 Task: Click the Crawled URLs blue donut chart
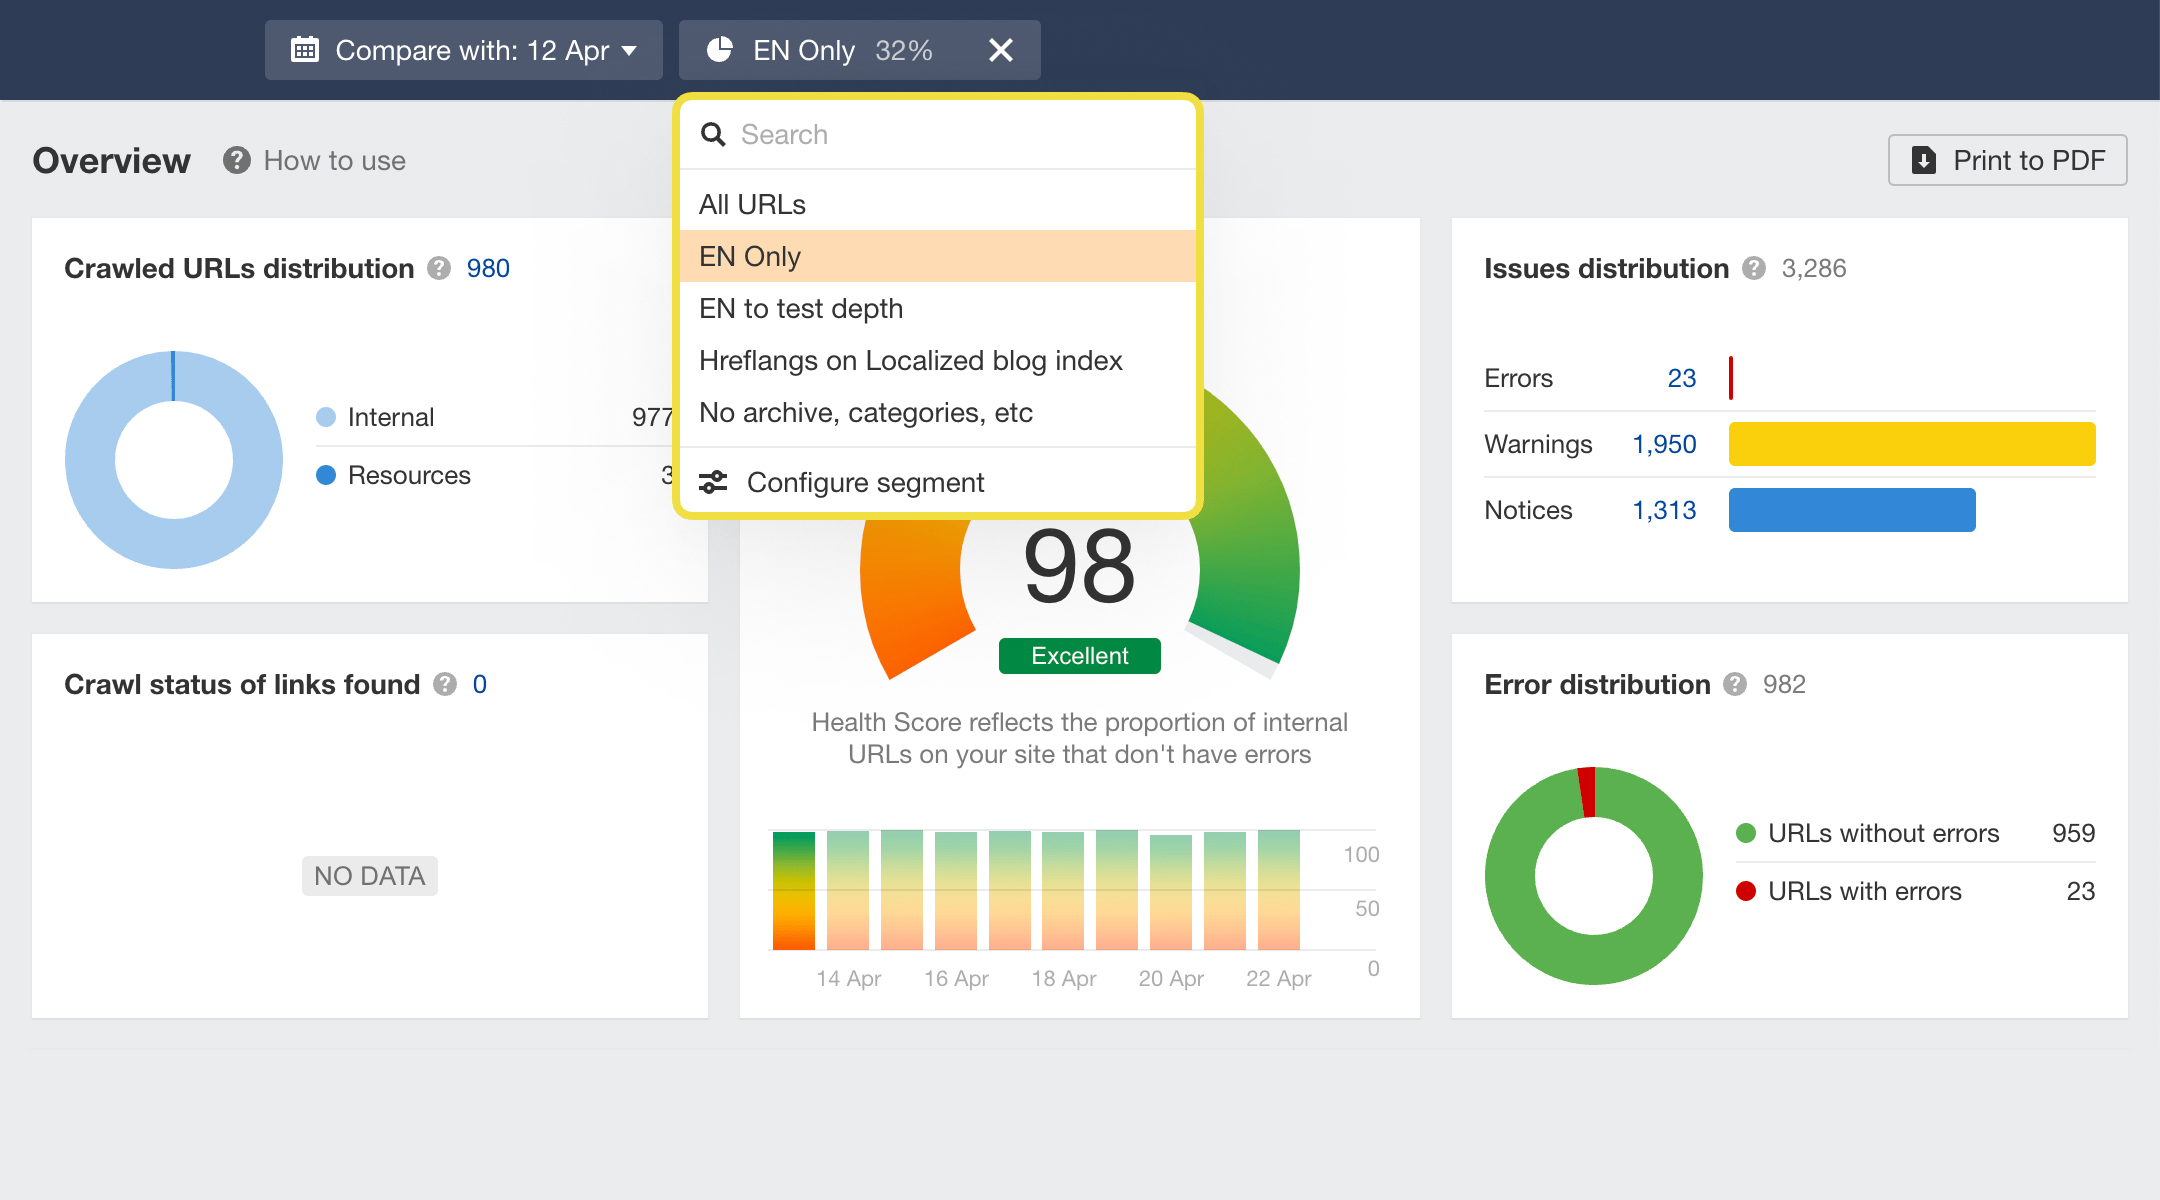click(x=174, y=460)
